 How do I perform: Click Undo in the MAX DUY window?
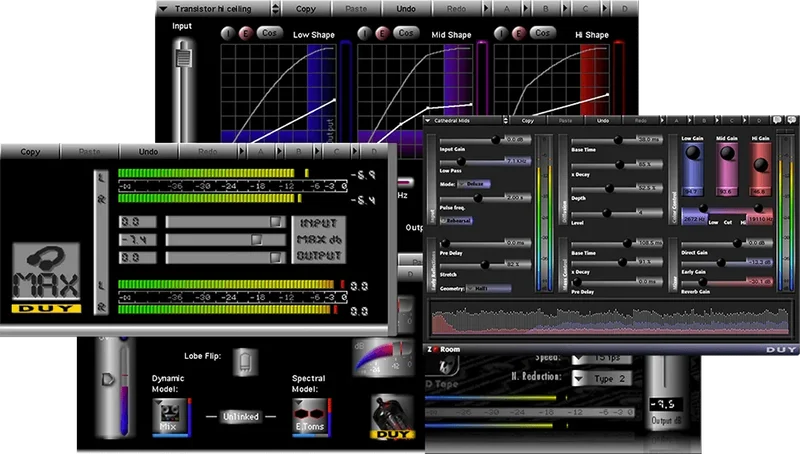click(148, 152)
